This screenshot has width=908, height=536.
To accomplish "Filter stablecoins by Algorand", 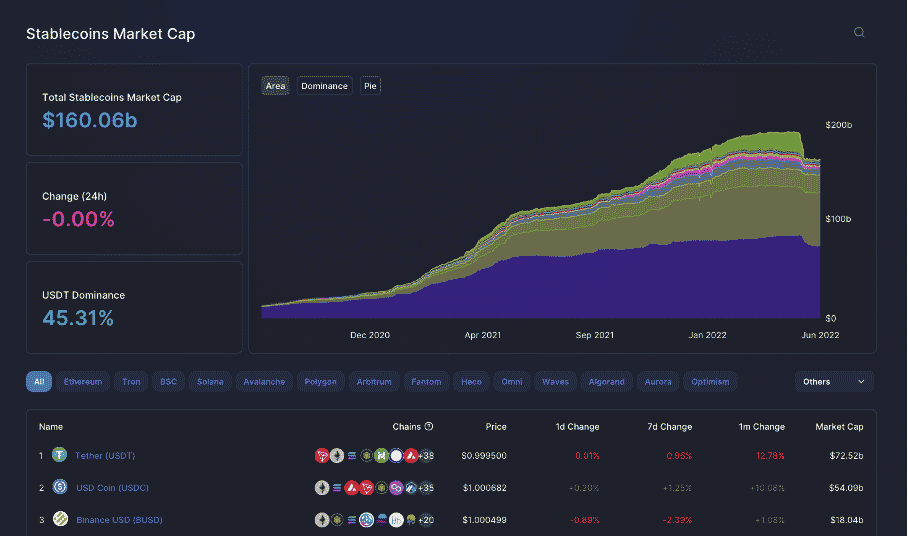I will pos(606,381).
